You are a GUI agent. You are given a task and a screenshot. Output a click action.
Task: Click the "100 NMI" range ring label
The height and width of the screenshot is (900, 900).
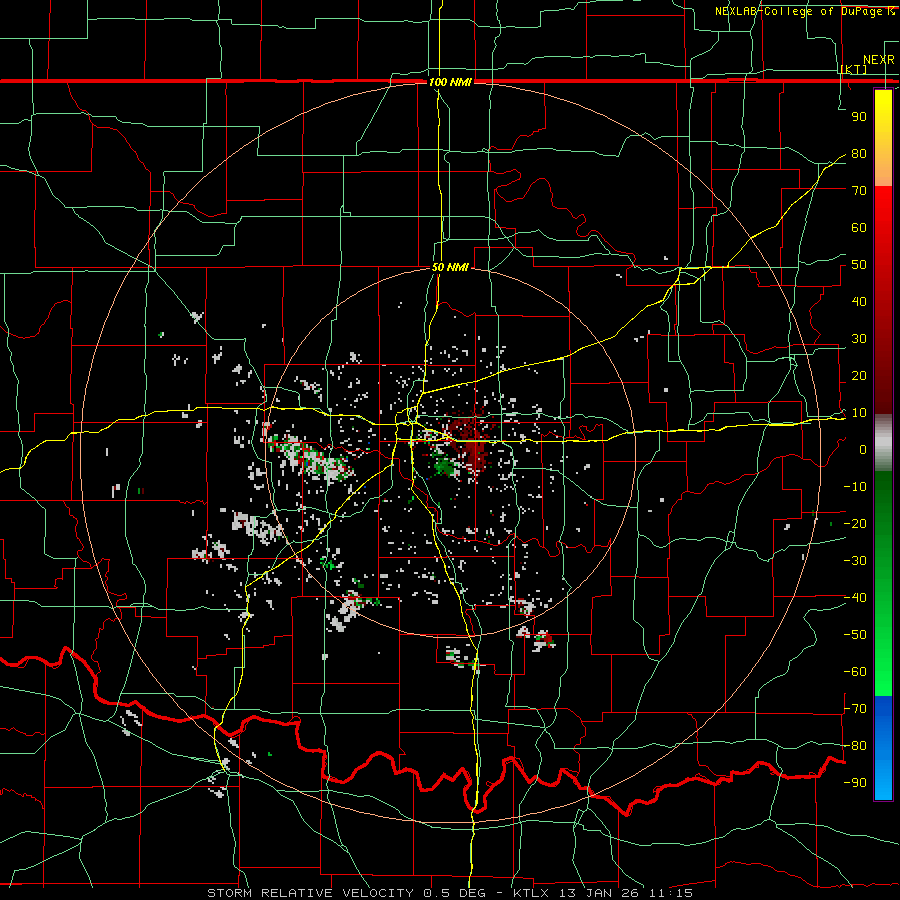[x=450, y=82]
